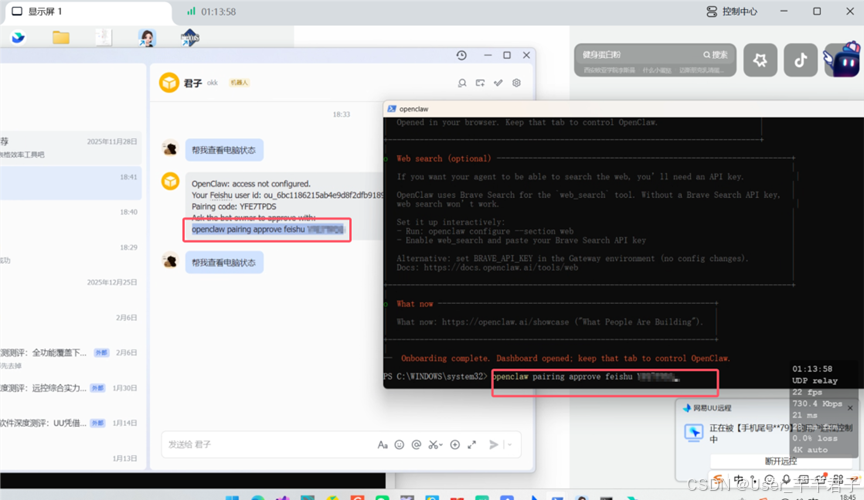Open the conversation timestamped 18:40

pos(71,218)
